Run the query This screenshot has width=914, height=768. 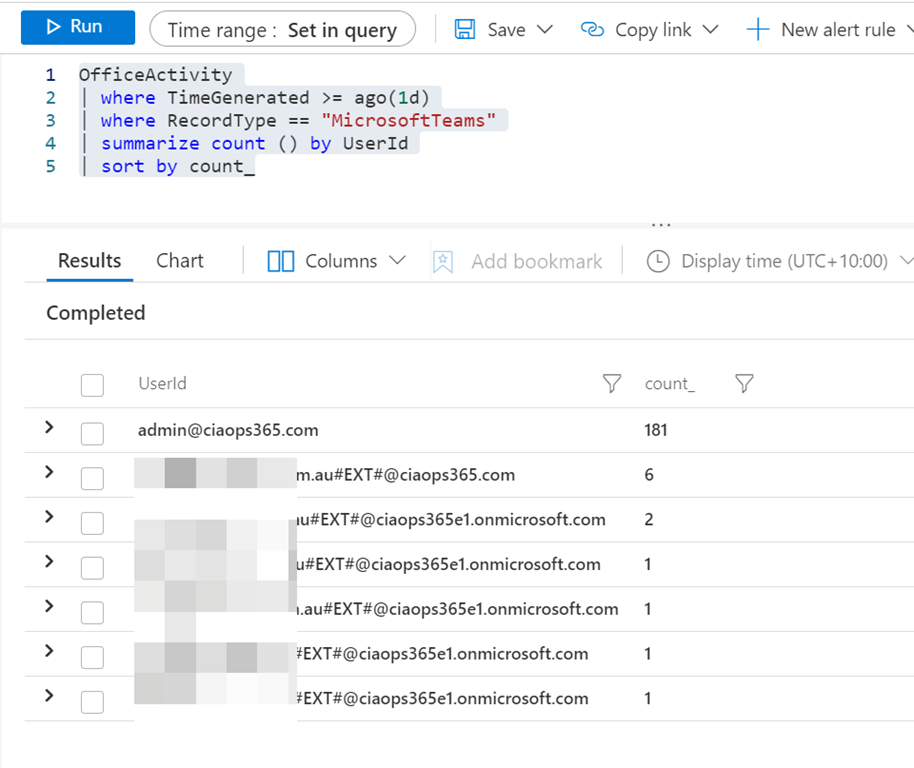click(x=77, y=27)
